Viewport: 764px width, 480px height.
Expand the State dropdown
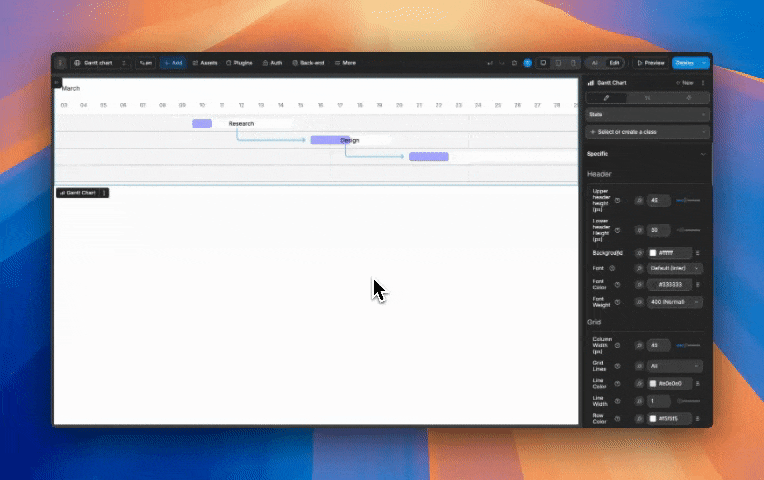pos(647,115)
